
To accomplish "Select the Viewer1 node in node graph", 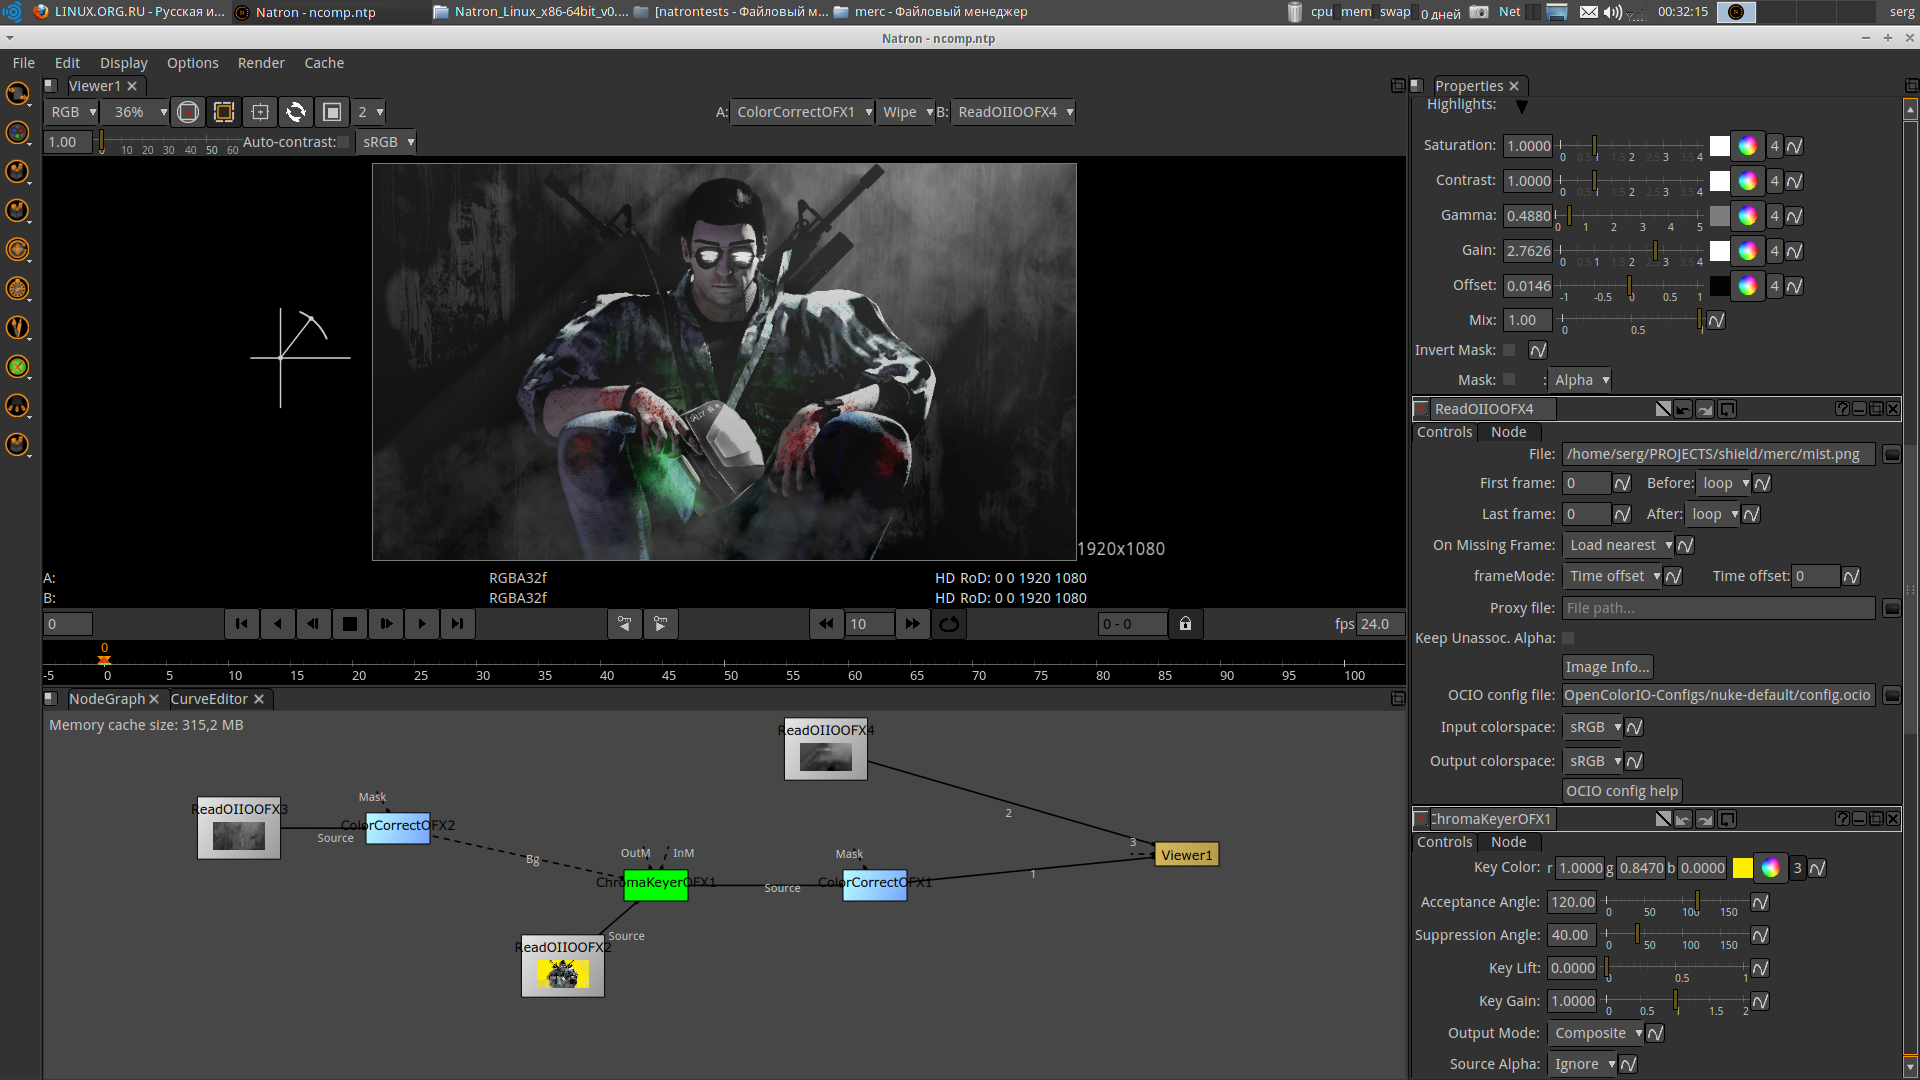I will coord(1186,855).
